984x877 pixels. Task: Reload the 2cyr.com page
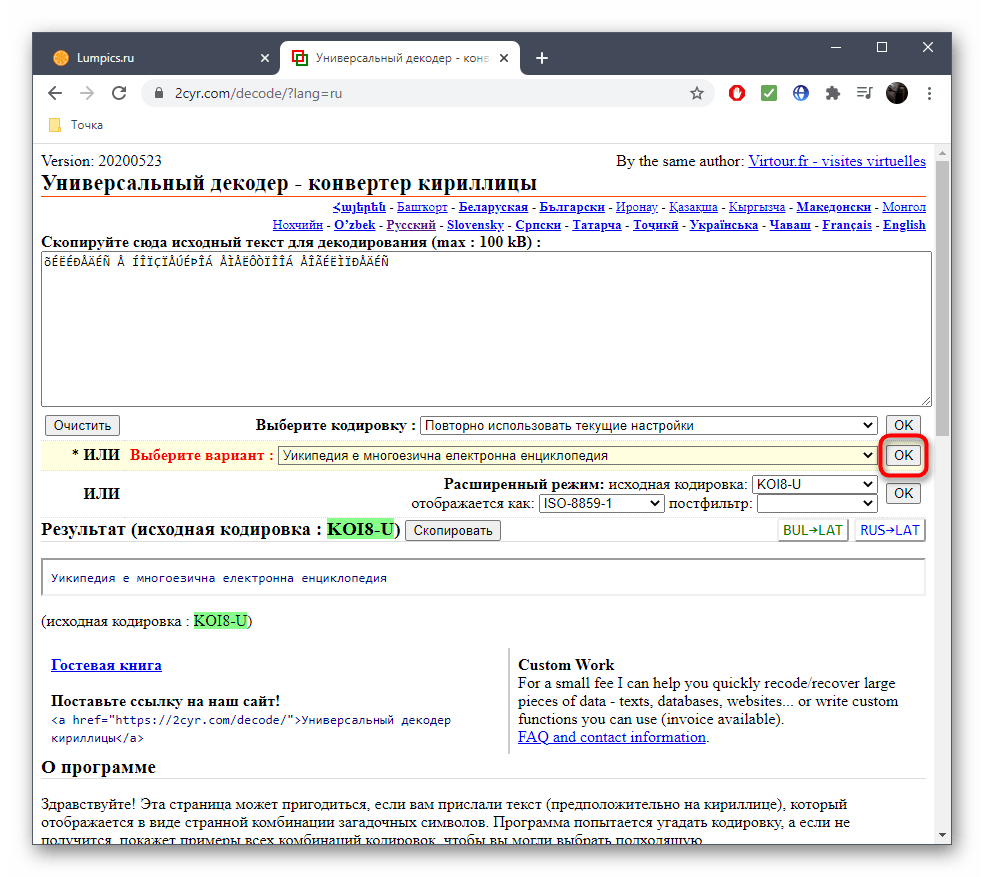[x=119, y=94]
